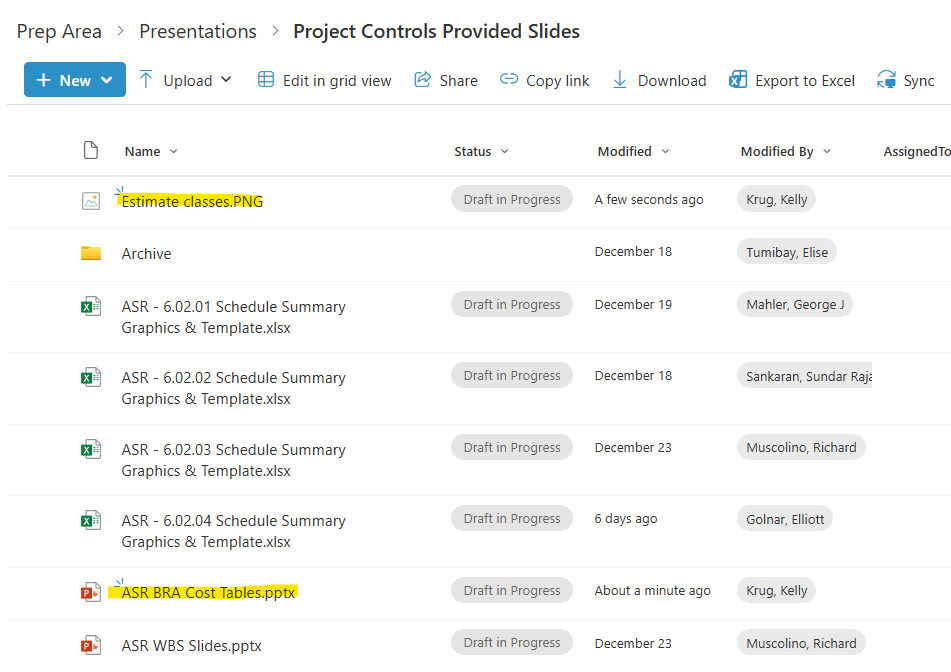Click the Archive folder icon

pyautogui.click(x=91, y=253)
